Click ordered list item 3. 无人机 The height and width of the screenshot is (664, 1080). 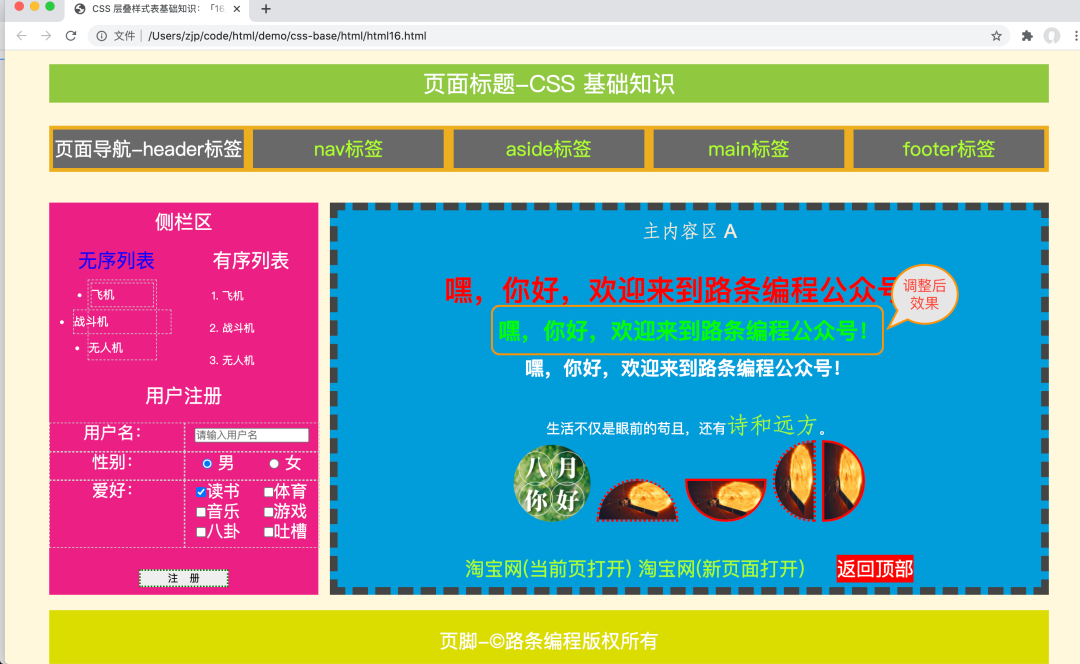tap(232, 360)
